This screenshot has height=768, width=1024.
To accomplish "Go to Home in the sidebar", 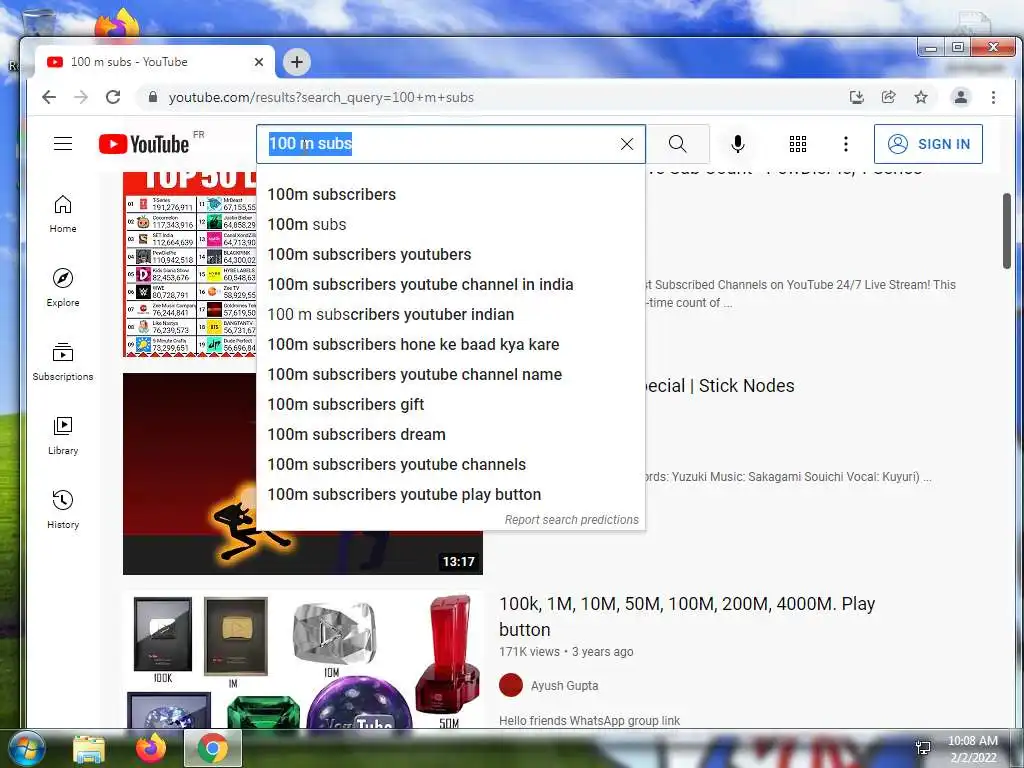I will [x=63, y=214].
